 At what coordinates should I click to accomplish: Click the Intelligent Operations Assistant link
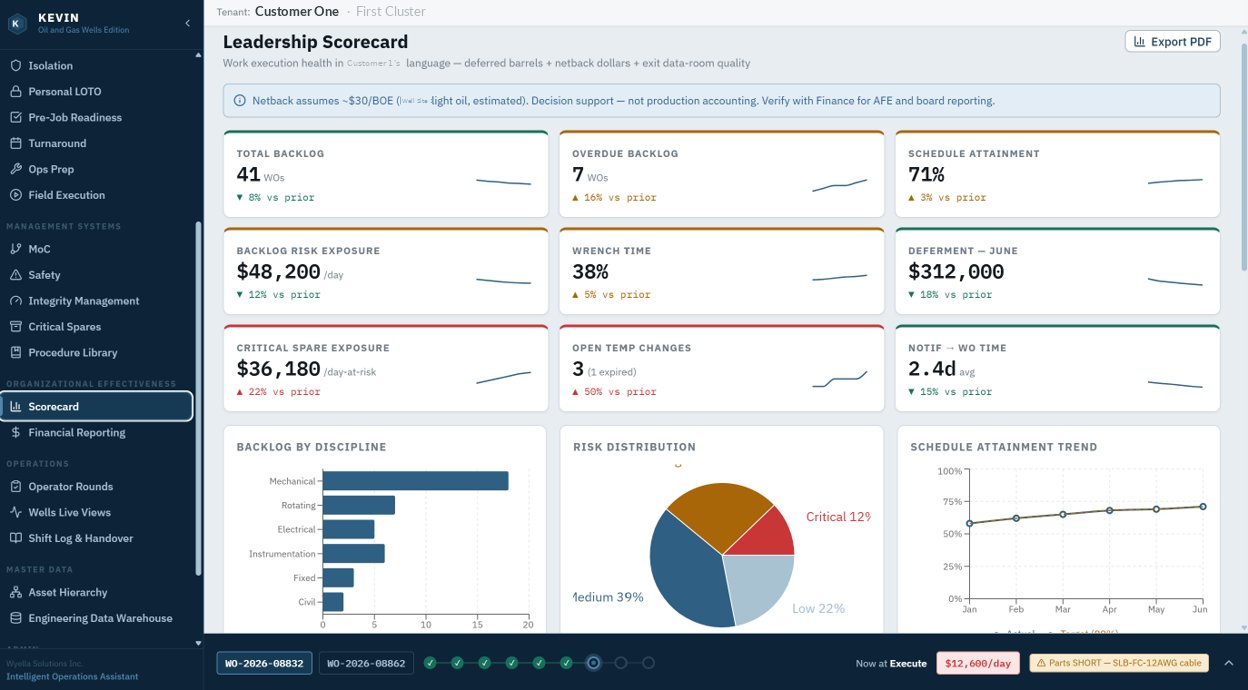pyautogui.click(x=72, y=677)
